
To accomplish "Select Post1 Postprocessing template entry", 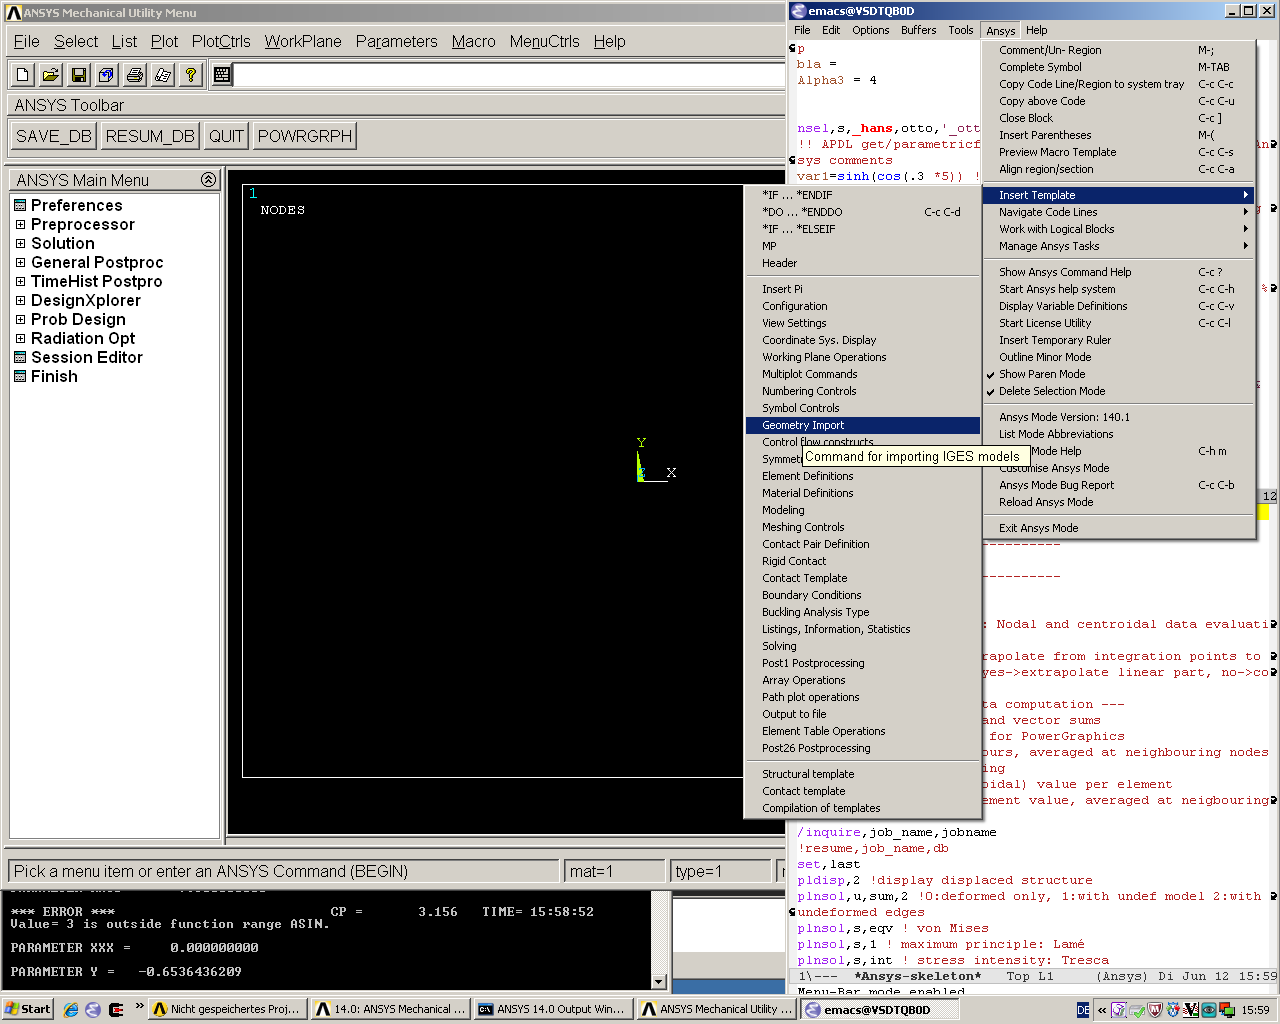I will click(863, 663).
